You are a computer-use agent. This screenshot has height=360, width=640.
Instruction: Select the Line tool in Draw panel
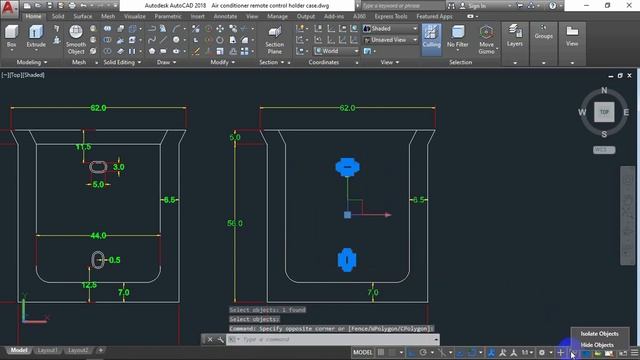[x=164, y=40]
